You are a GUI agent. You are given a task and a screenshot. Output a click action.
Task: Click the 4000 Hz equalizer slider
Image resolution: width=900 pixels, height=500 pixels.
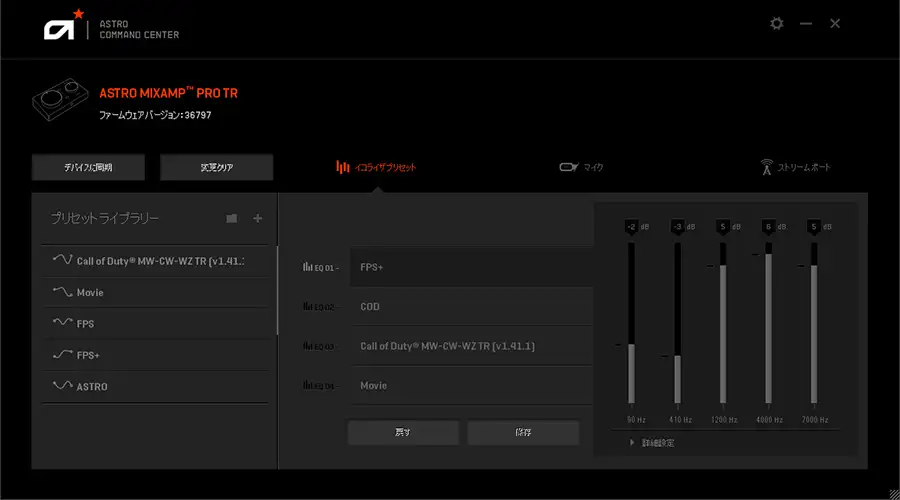(x=768, y=323)
